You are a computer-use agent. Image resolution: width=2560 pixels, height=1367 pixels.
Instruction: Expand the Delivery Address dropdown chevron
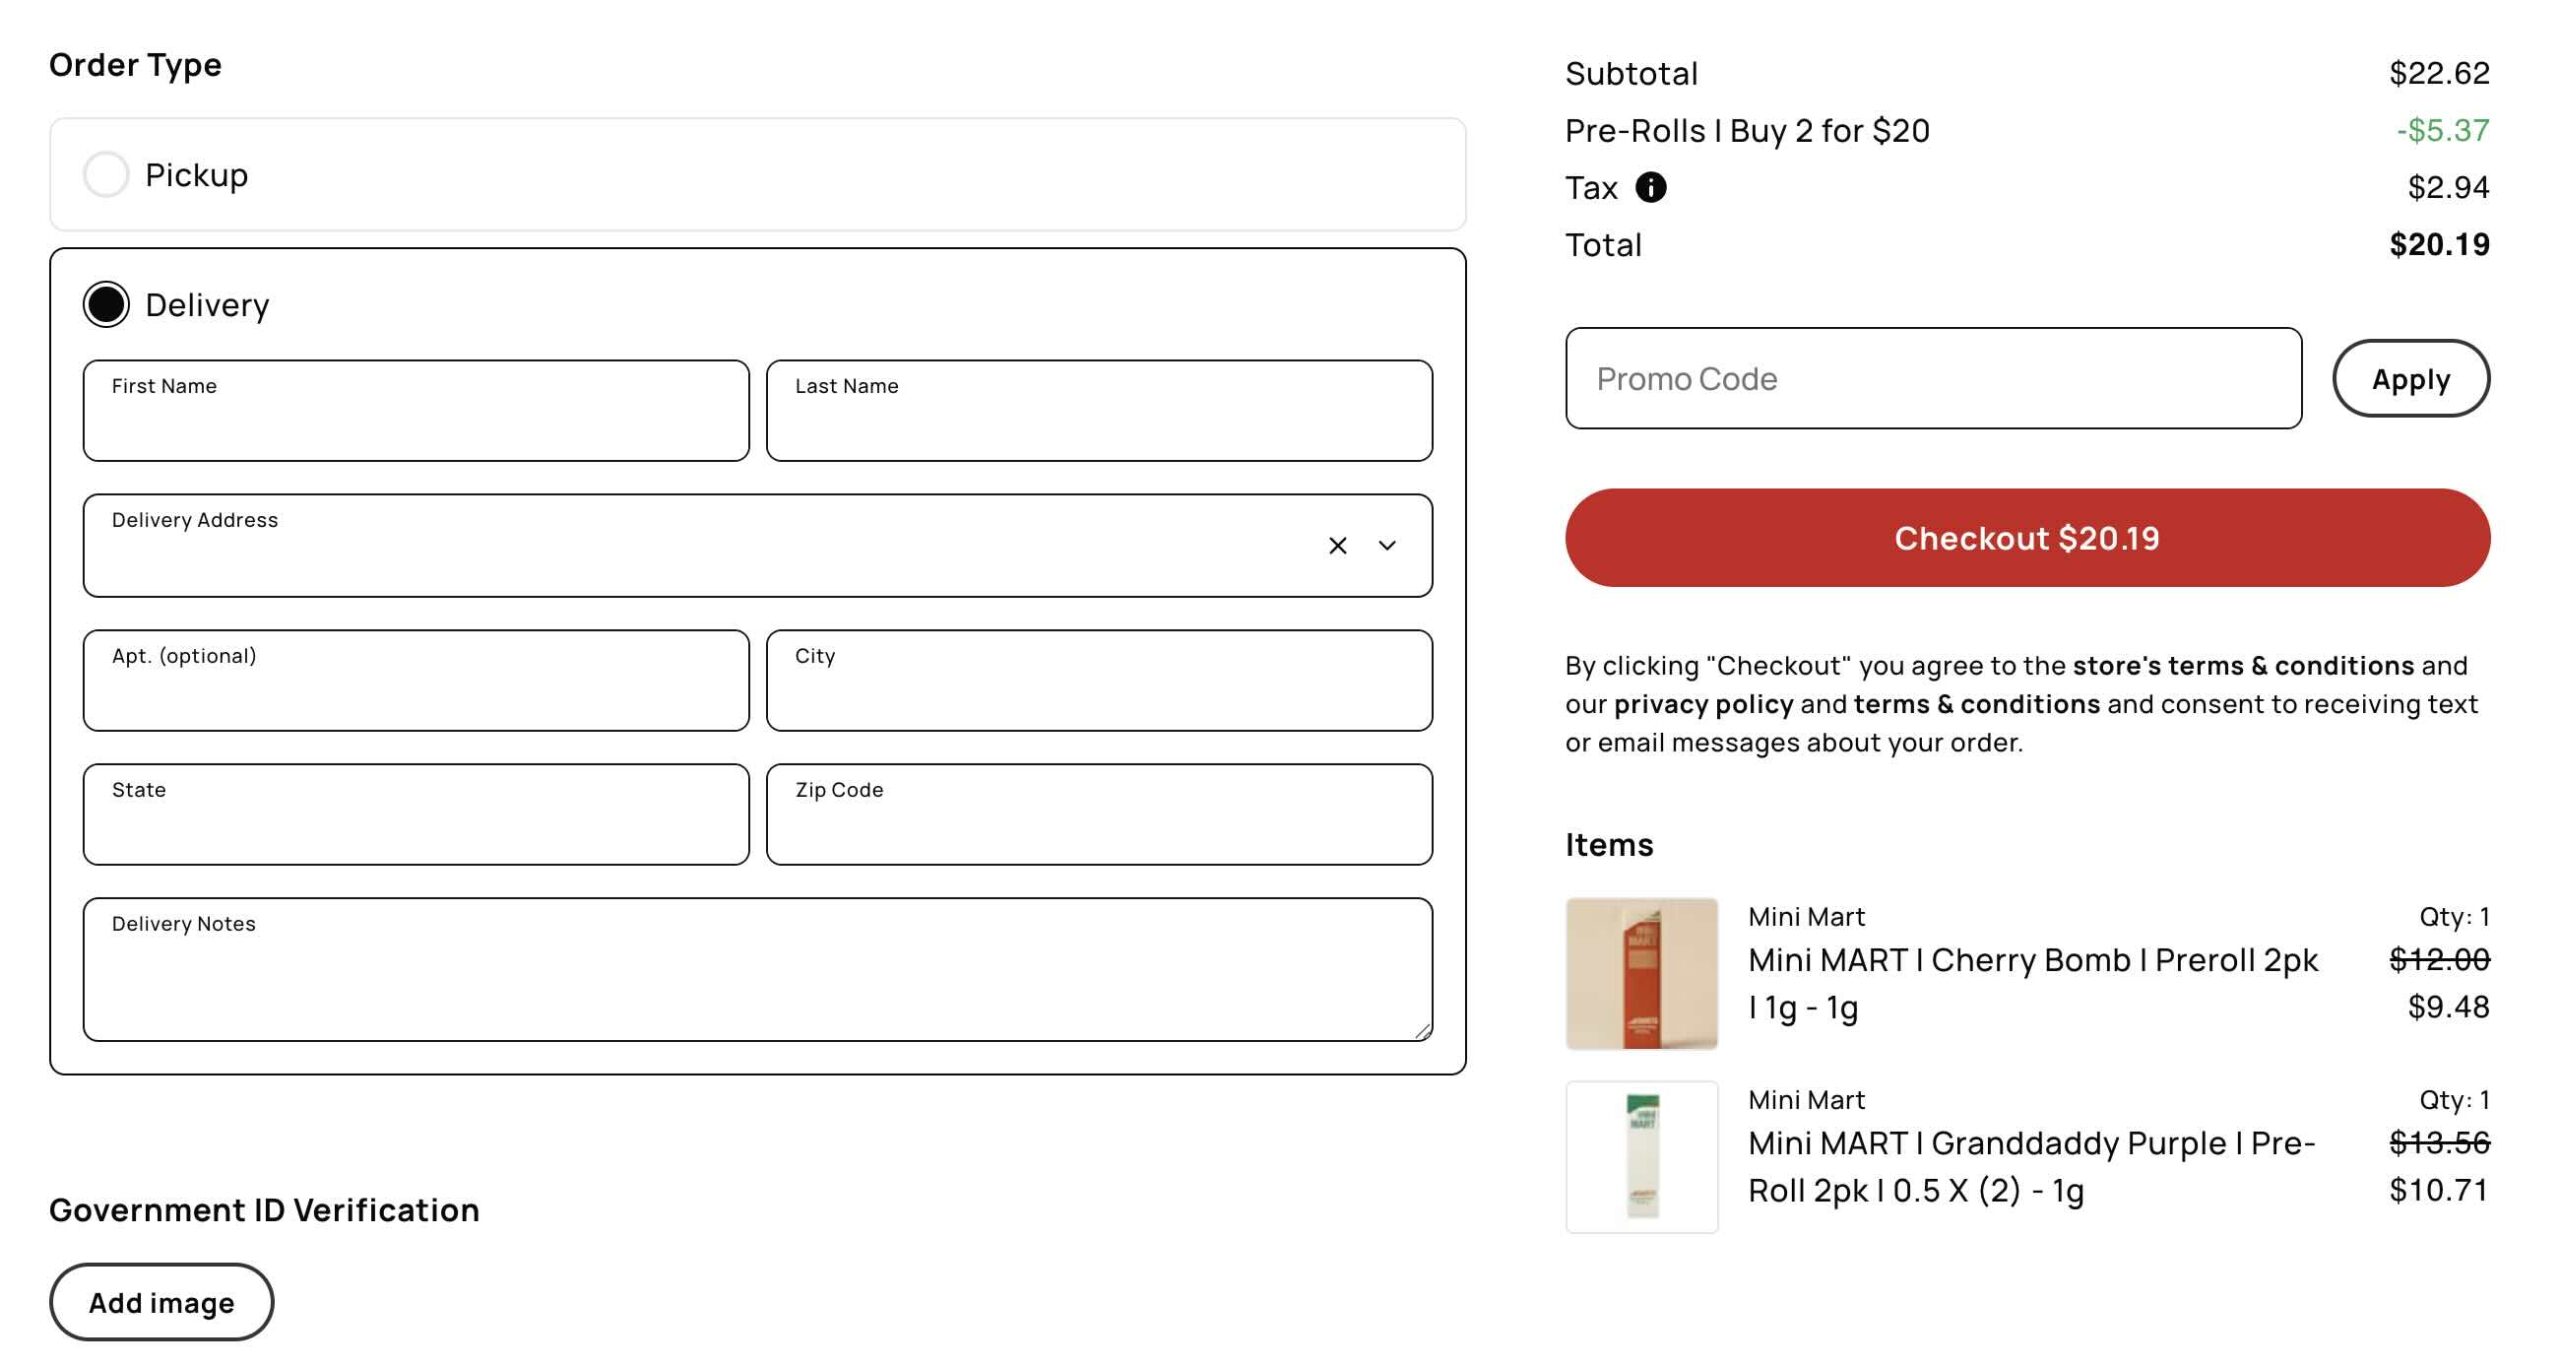pos(1386,545)
